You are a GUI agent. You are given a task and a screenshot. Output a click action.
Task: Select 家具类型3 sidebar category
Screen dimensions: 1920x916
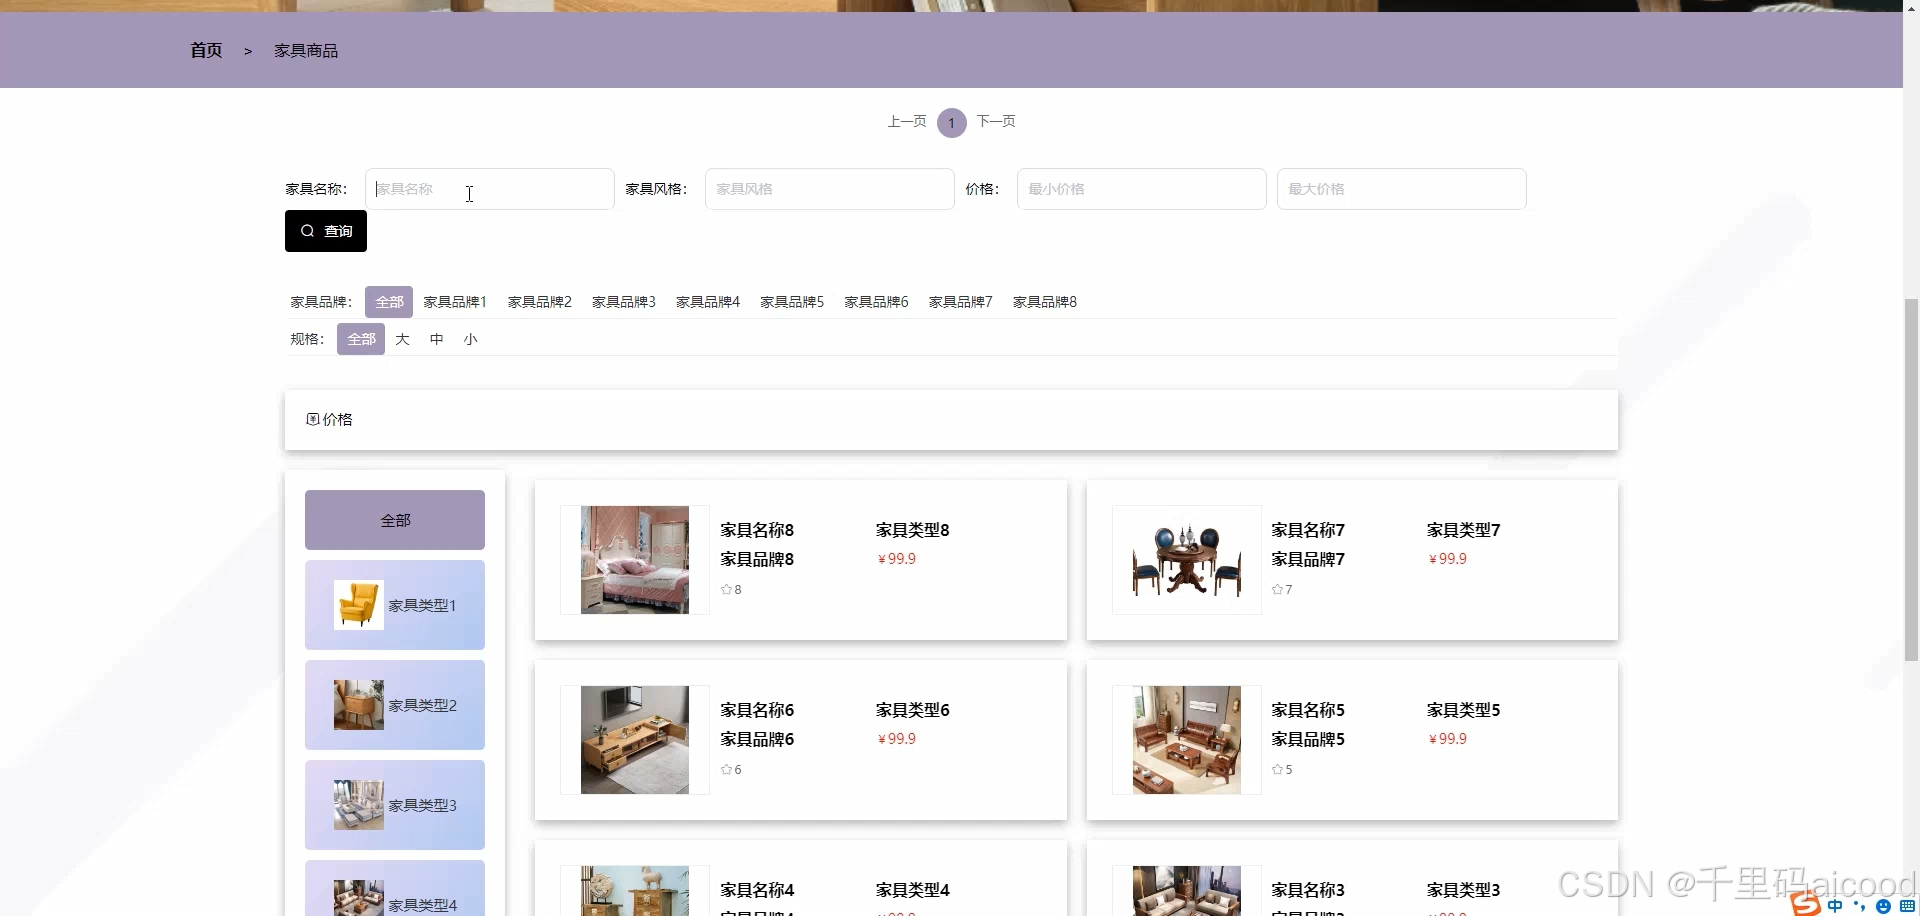click(395, 805)
